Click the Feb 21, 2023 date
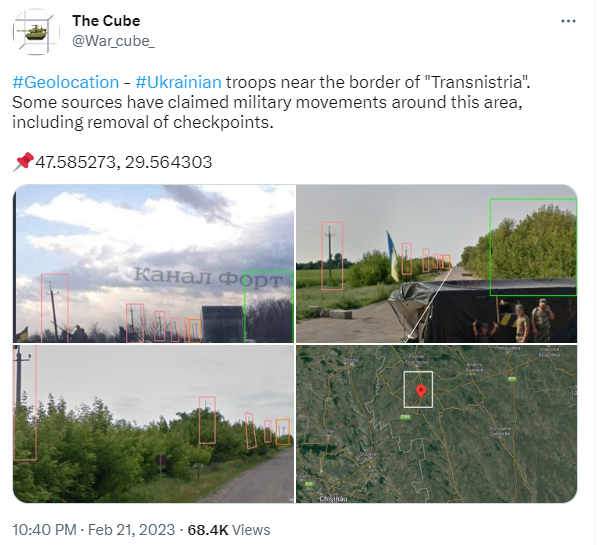598x545 pixels. [132, 532]
